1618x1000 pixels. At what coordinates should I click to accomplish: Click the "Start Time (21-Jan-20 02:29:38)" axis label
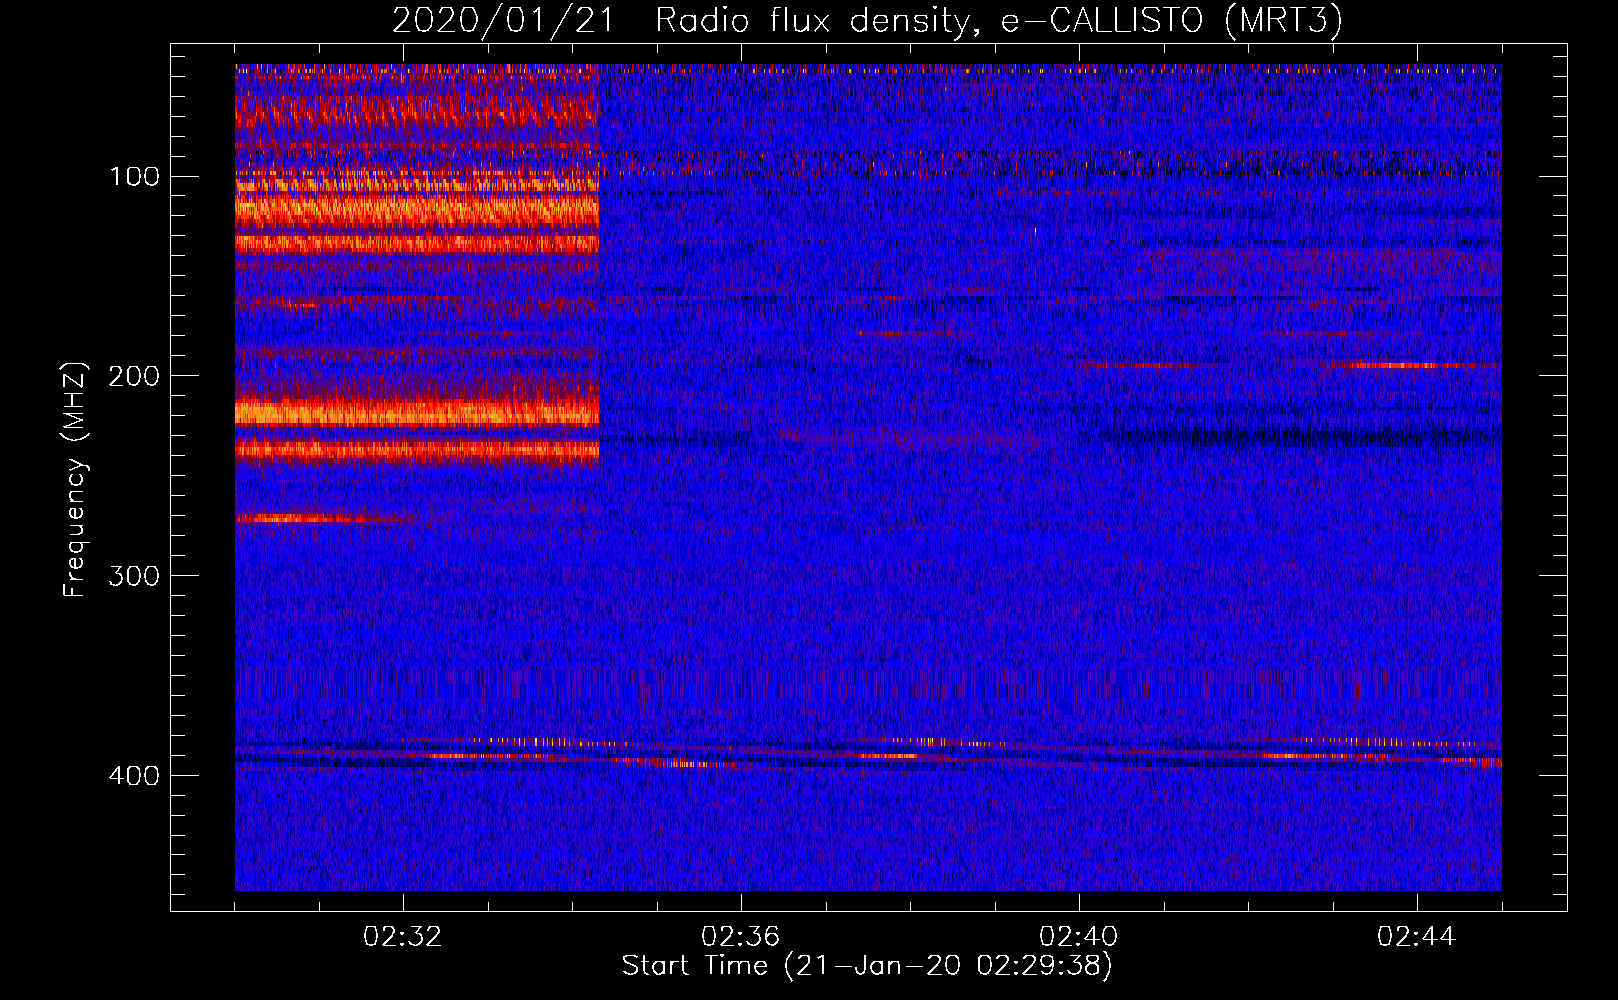click(x=867, y=966)
